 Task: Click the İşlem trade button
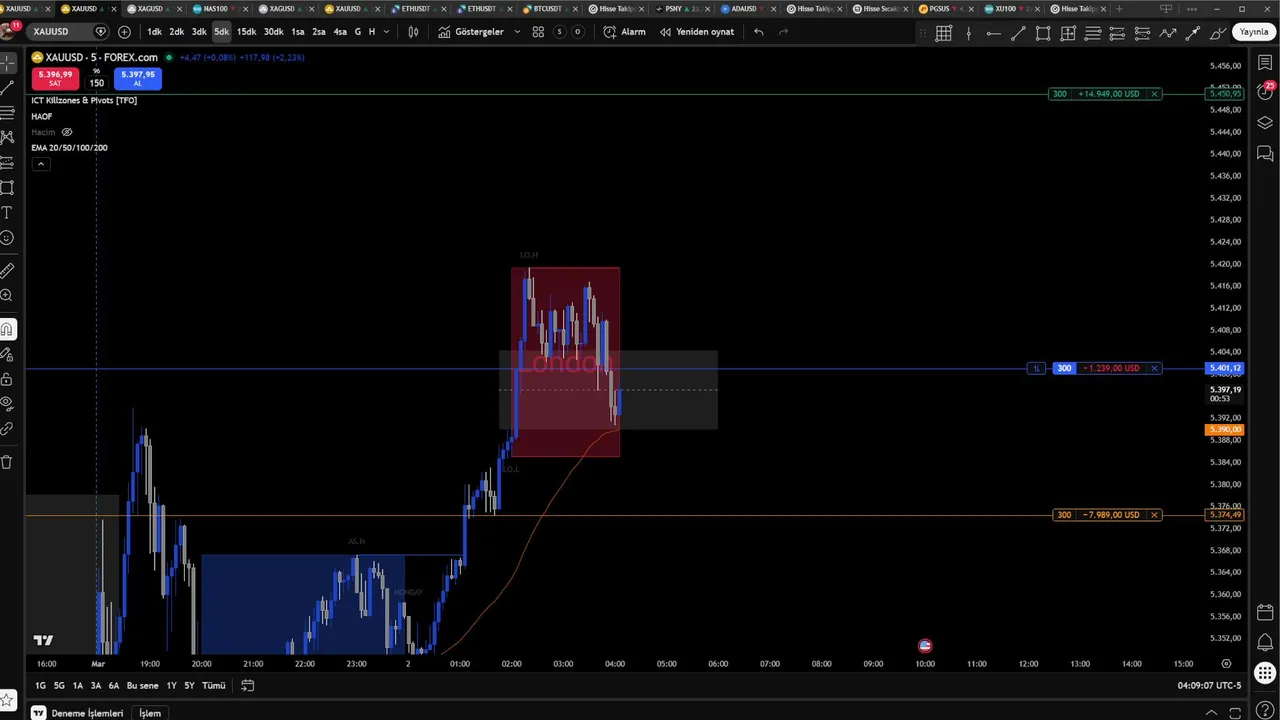click(150, 713)
